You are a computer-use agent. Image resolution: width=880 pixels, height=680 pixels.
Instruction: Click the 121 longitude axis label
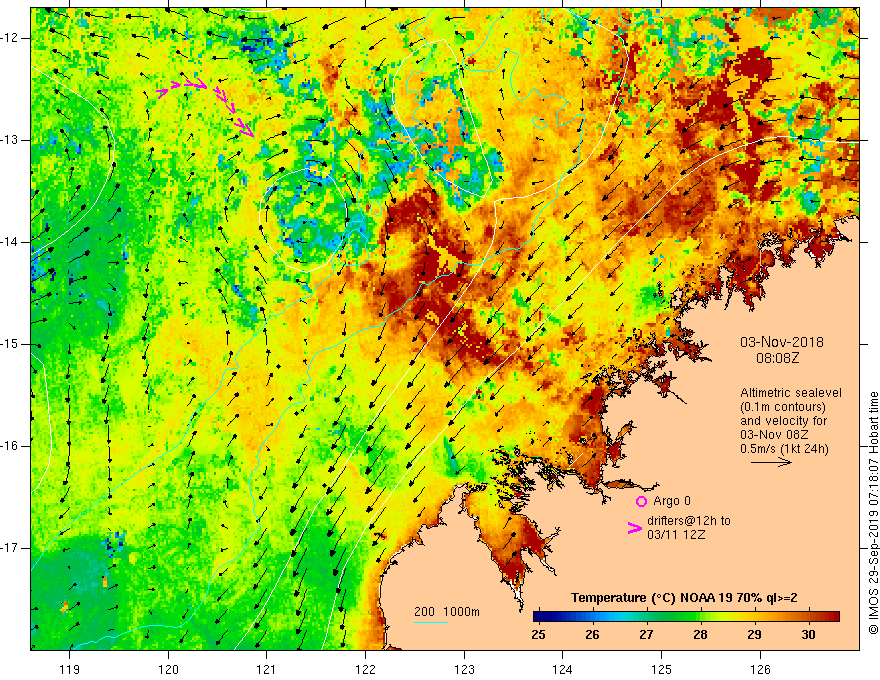coord(267,669)
